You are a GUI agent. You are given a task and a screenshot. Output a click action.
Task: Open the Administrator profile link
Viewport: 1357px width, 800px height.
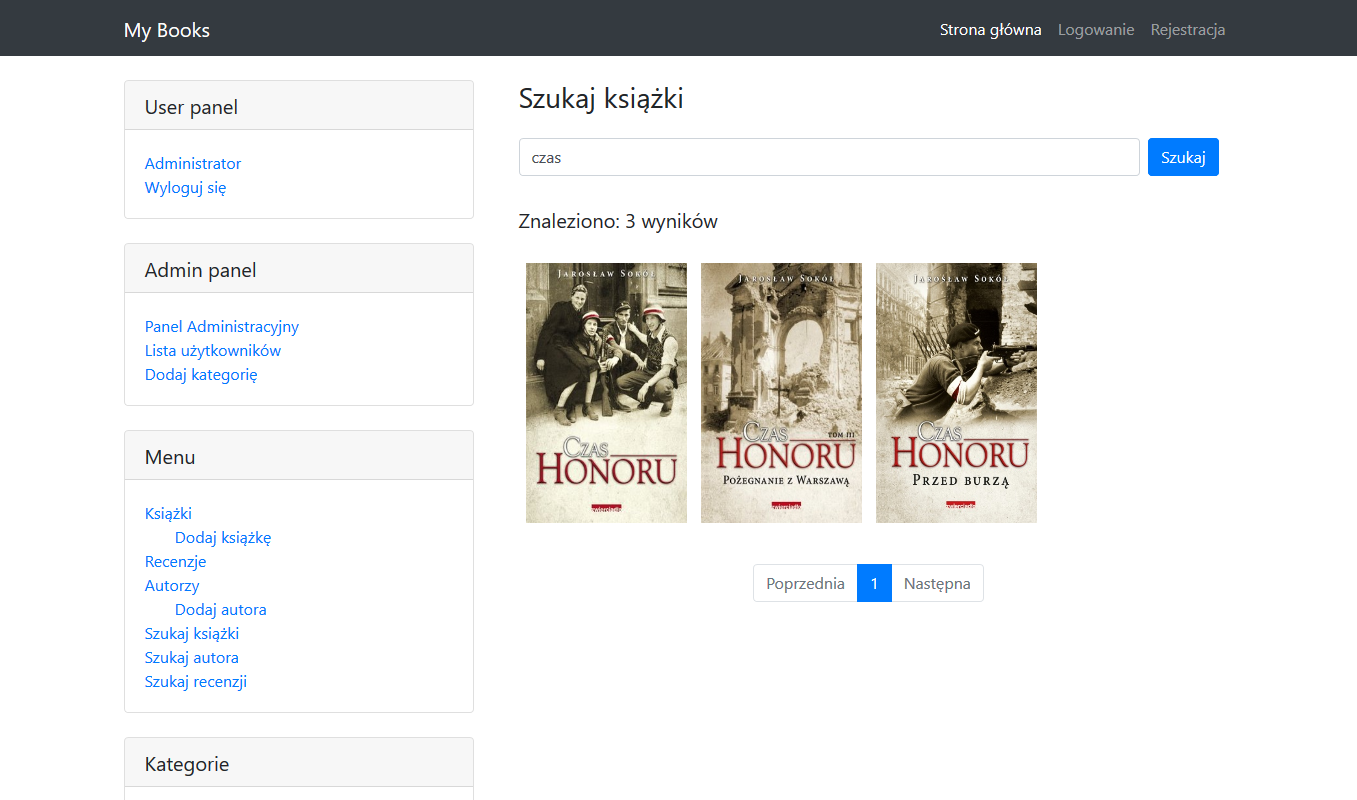pos(193,164)
